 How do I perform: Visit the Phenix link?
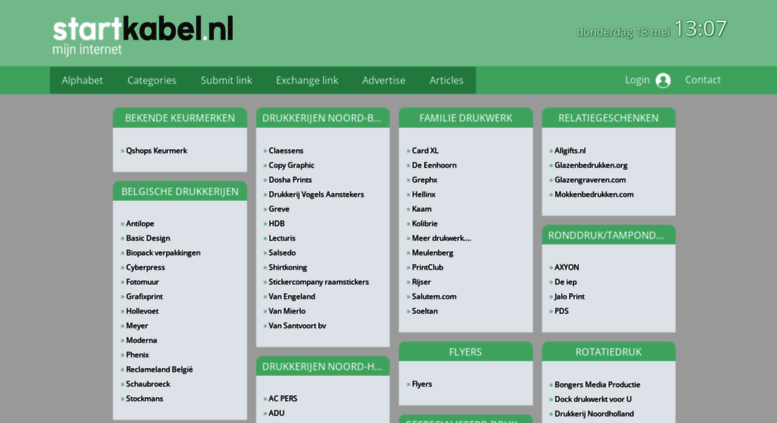(x=137, y=355)
